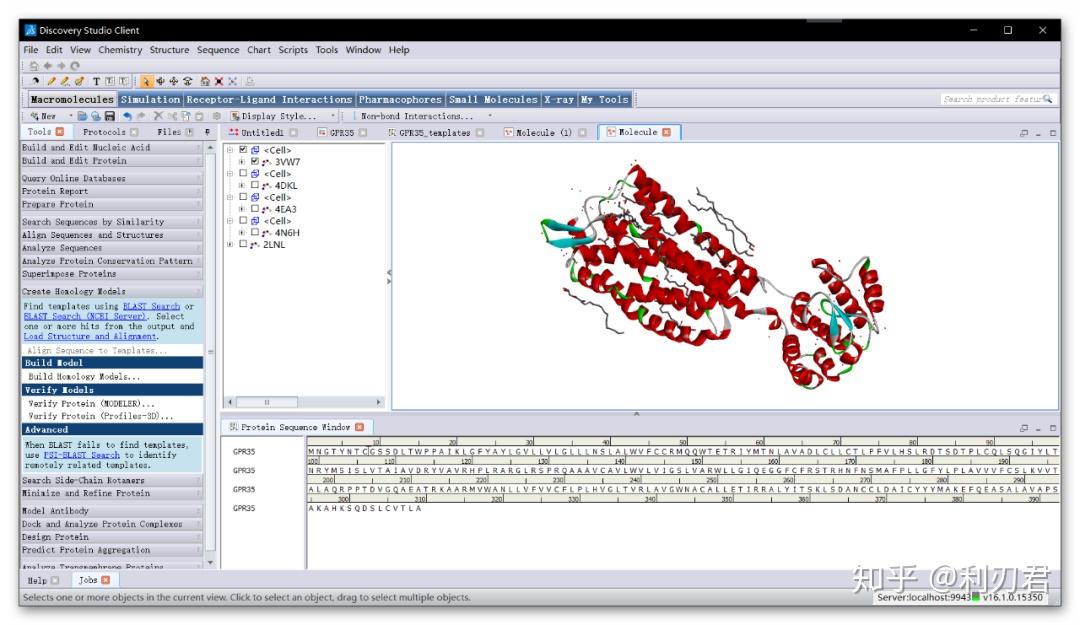Choose the Rotate view tool
Screen dimensions: 1080x625
160,81
